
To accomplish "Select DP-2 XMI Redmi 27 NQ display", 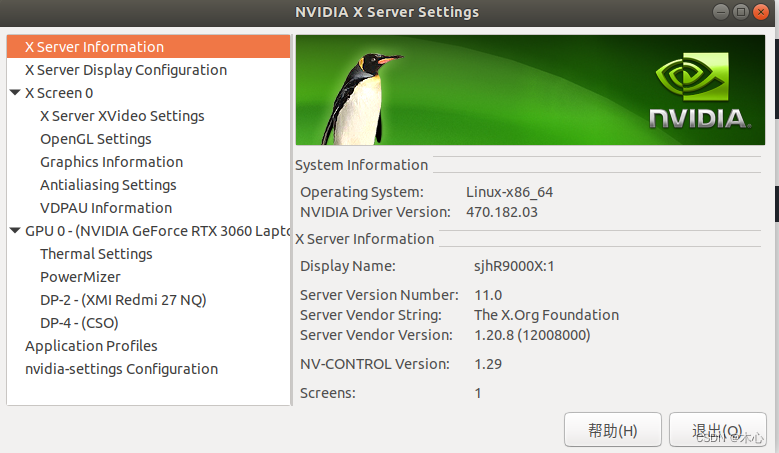I will (x=123, y=300).
